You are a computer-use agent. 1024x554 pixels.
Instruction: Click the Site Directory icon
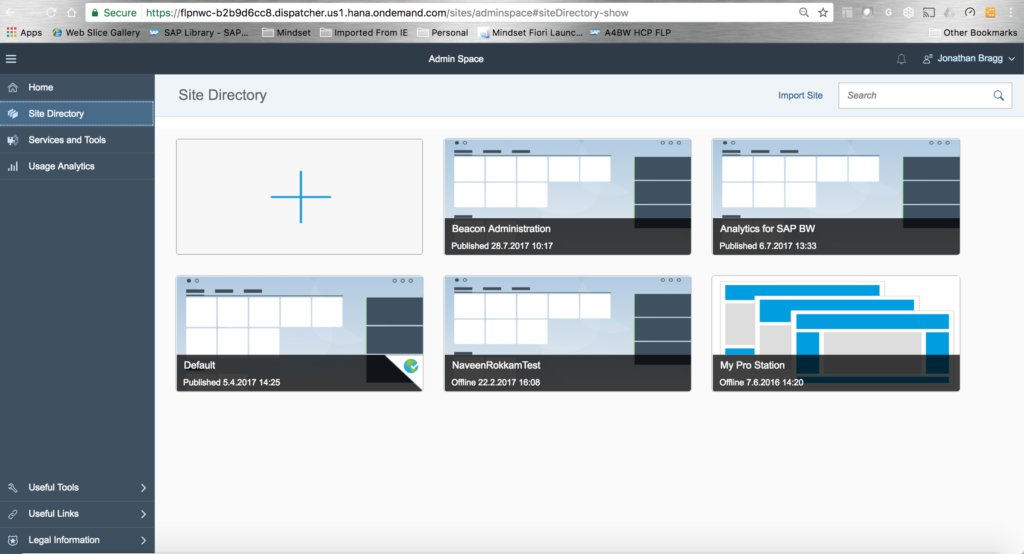(12, 114)
